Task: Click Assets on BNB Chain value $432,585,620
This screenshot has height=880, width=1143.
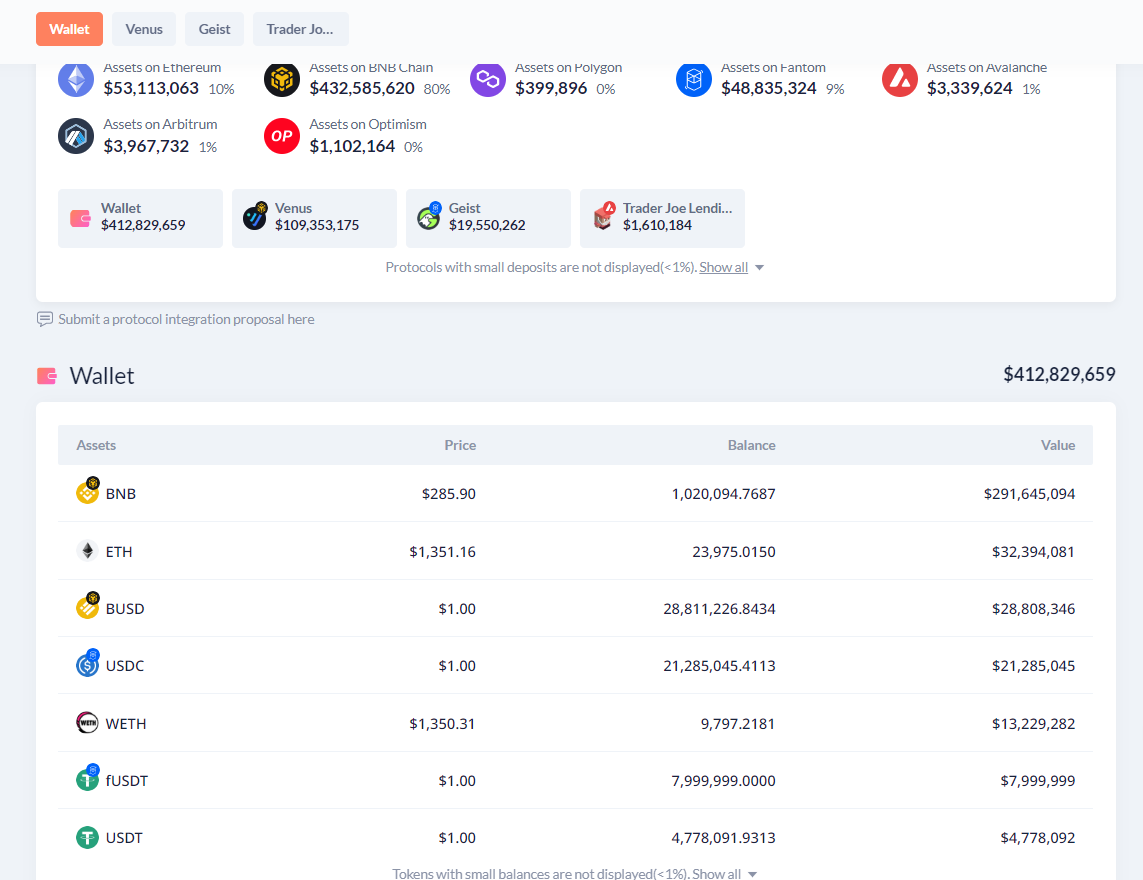Action: coord(362,89)
